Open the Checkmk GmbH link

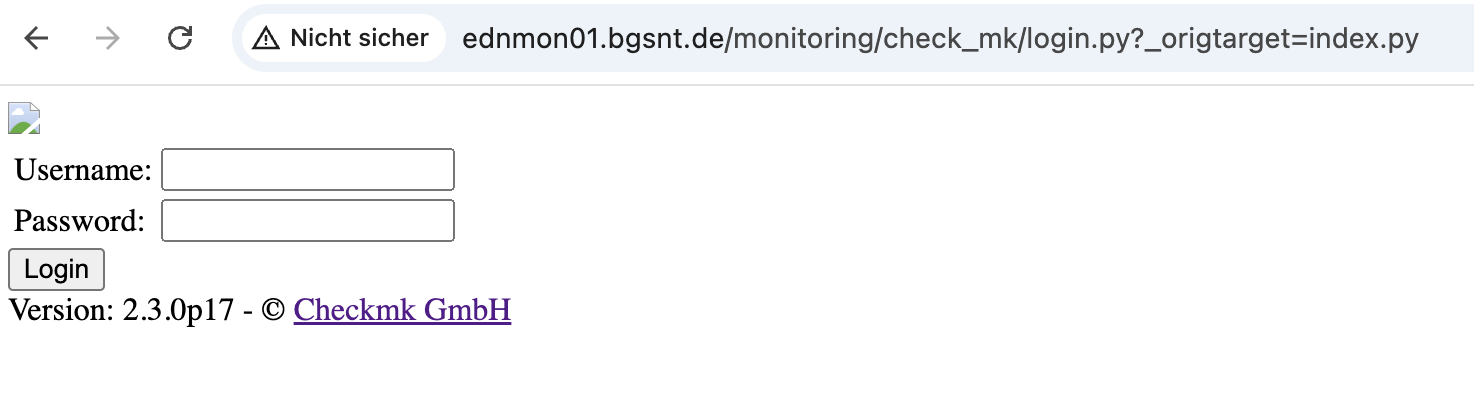(402, 310)
